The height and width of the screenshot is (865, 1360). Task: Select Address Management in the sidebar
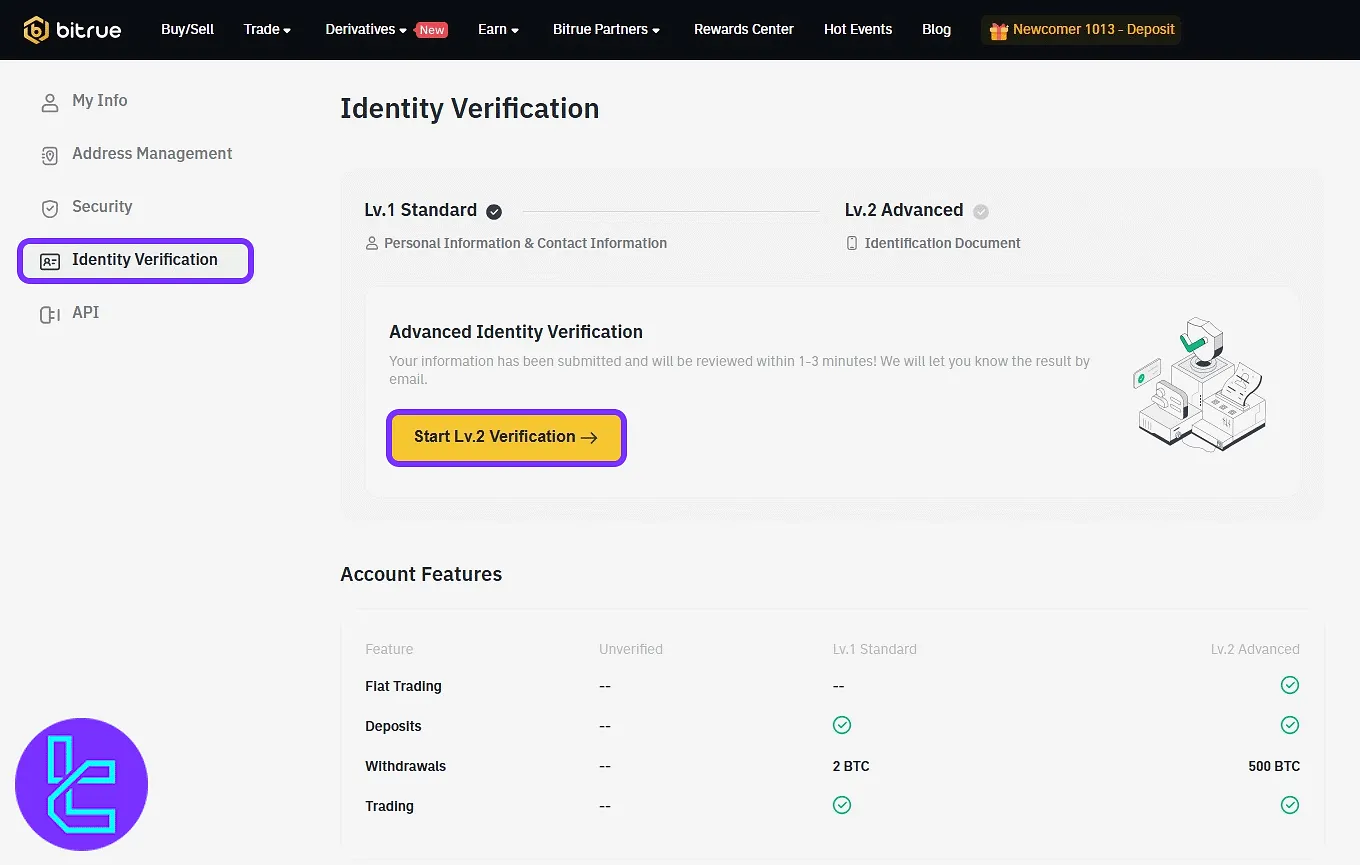coord(152,154)
